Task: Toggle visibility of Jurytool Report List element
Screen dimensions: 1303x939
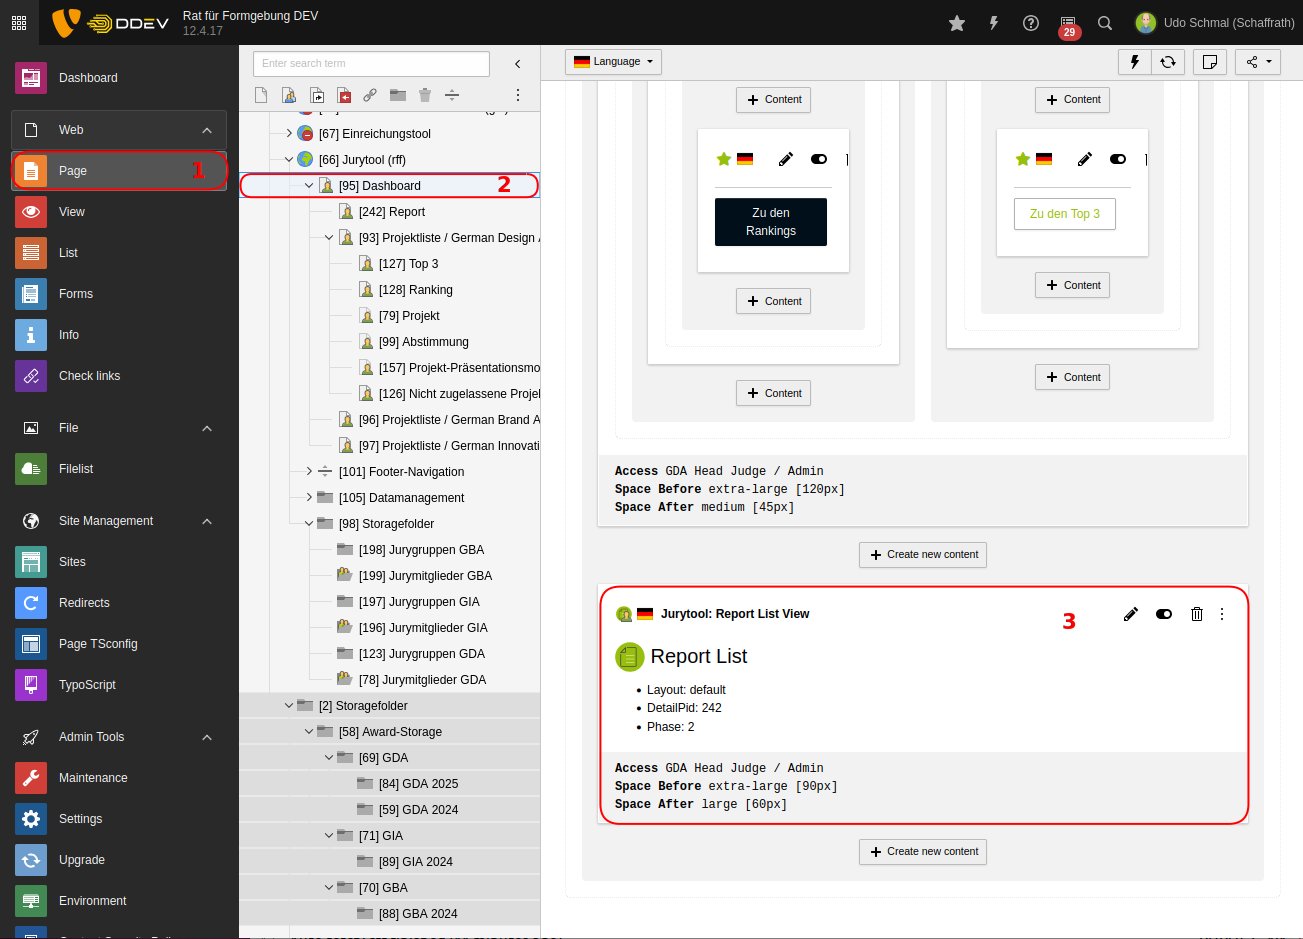Action: pyautogui.click(x=1163, y=614)
